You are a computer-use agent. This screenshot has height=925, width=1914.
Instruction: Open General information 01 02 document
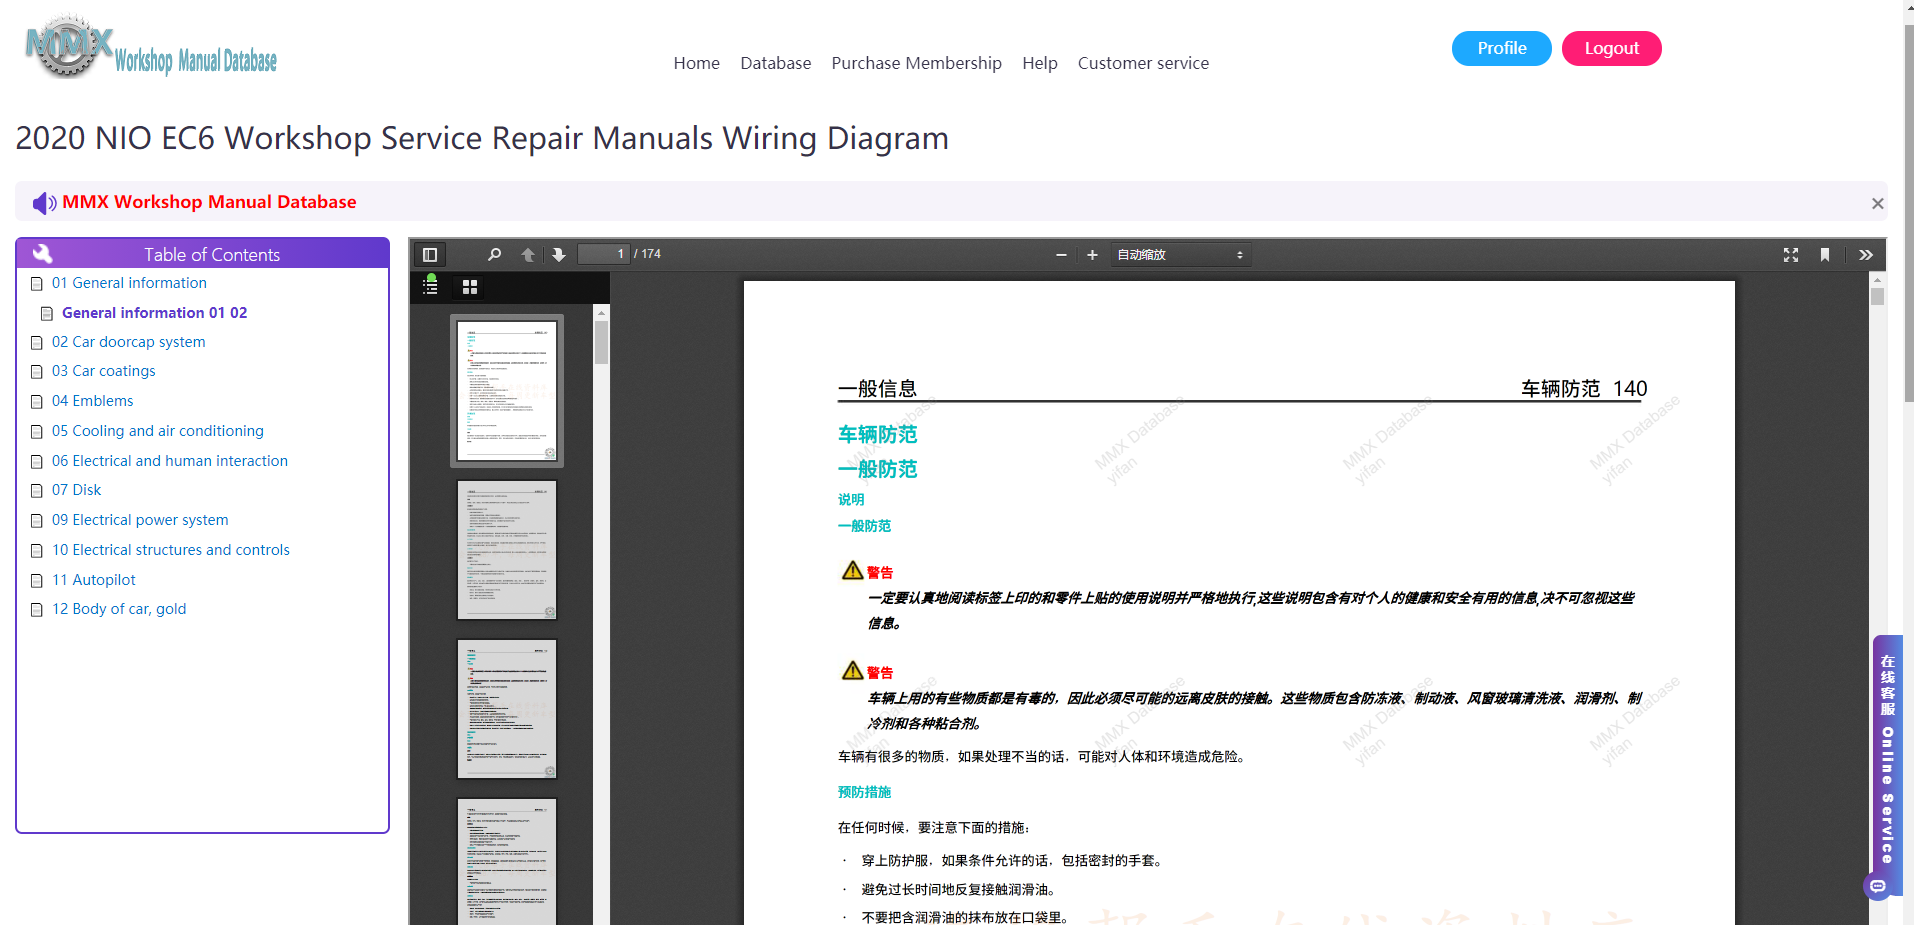click(x=154, y=313)
